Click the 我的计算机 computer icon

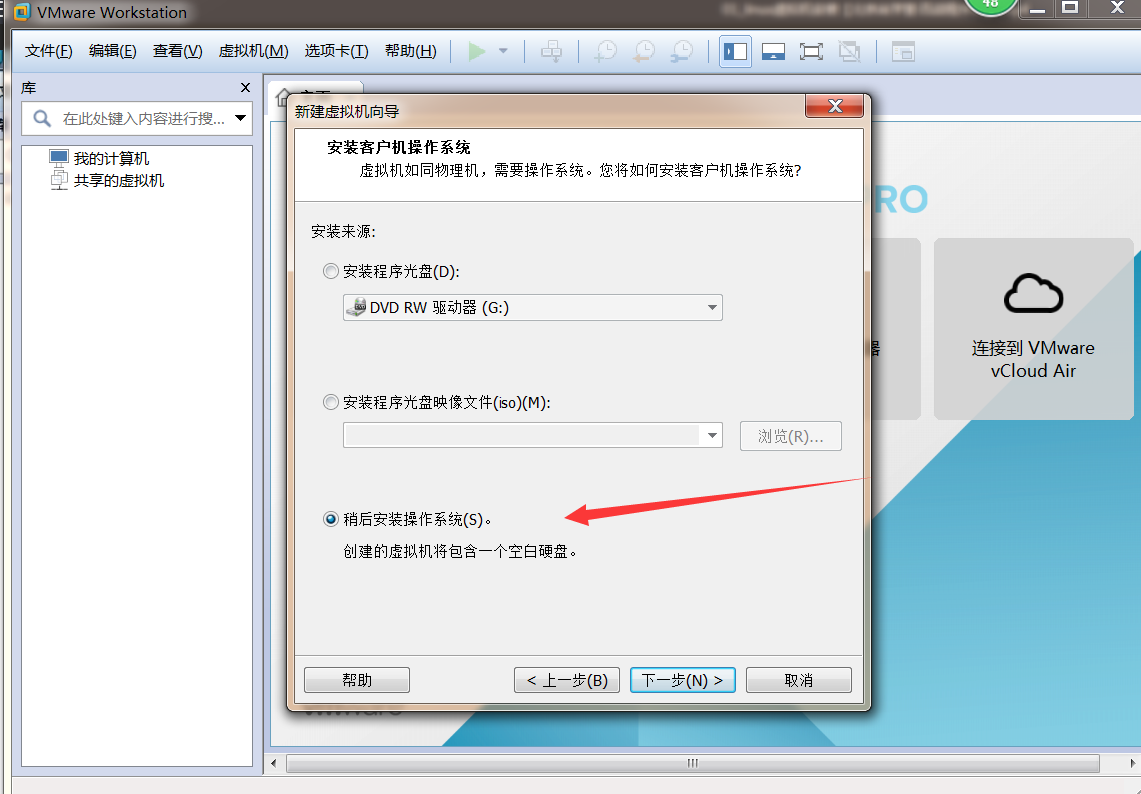59,157
